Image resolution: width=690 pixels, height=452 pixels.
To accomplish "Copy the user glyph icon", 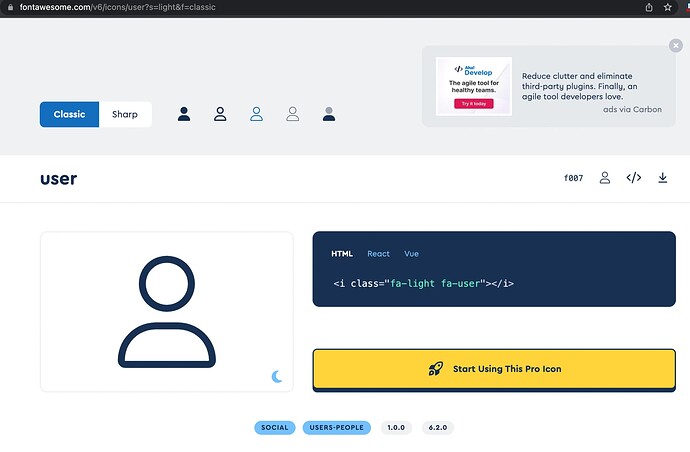I will point(605,179).
